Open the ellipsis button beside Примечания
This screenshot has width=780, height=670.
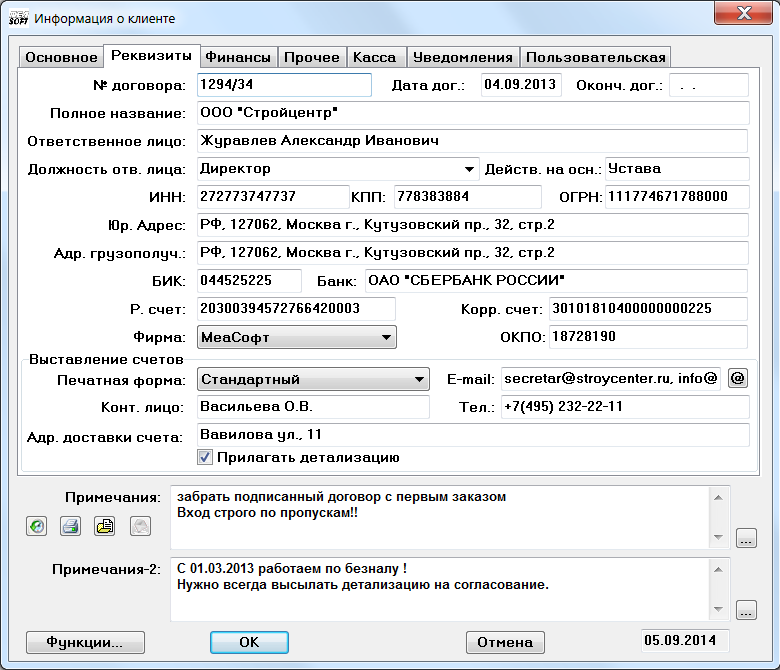(746, 538)
